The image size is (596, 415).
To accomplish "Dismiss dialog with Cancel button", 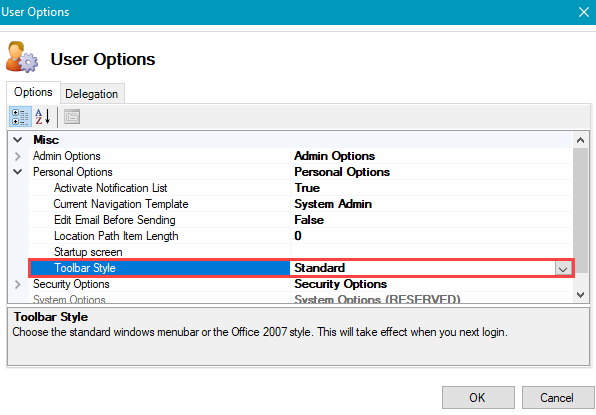I will (557, 398).
